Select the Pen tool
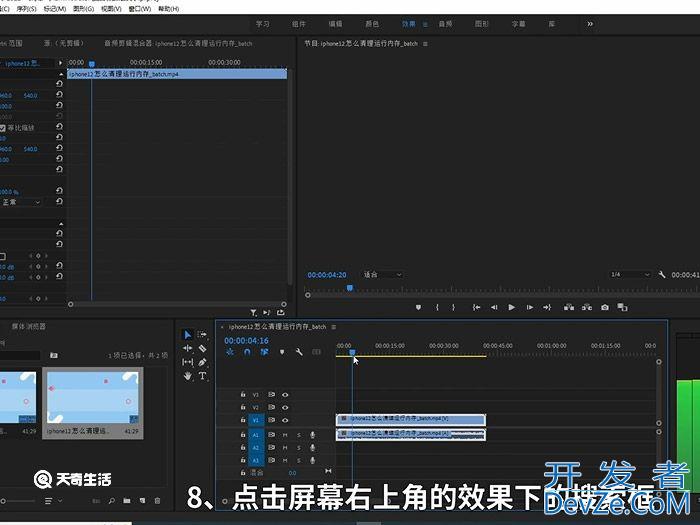The width and height of the screenshot is (700, 525). click(x=202, y=362)
